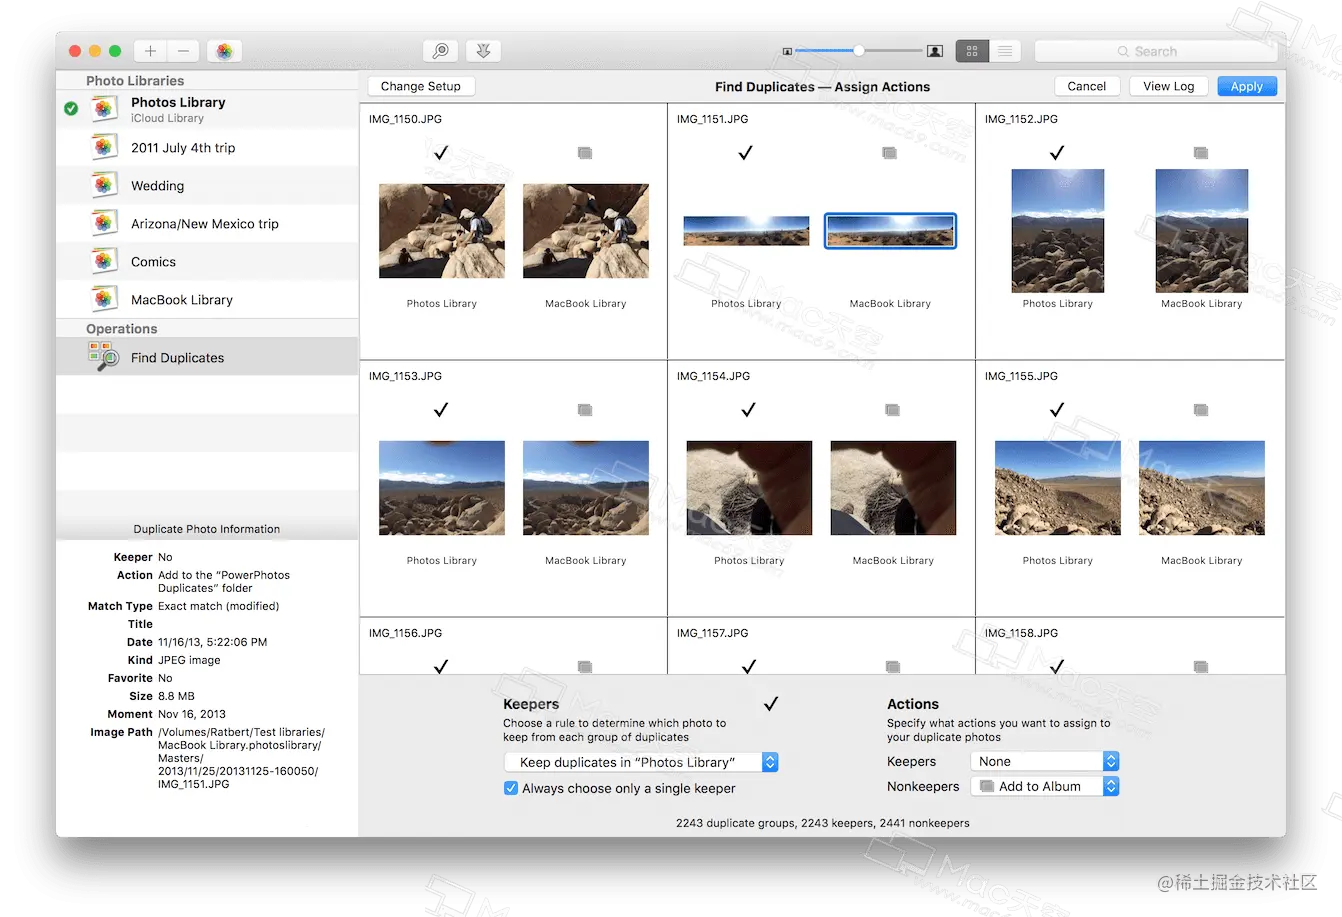1342x917 pixels.
Task: Toggle keeper checkmark for IMG_1155.JPG Photos Library
Action: (1057, 410)
